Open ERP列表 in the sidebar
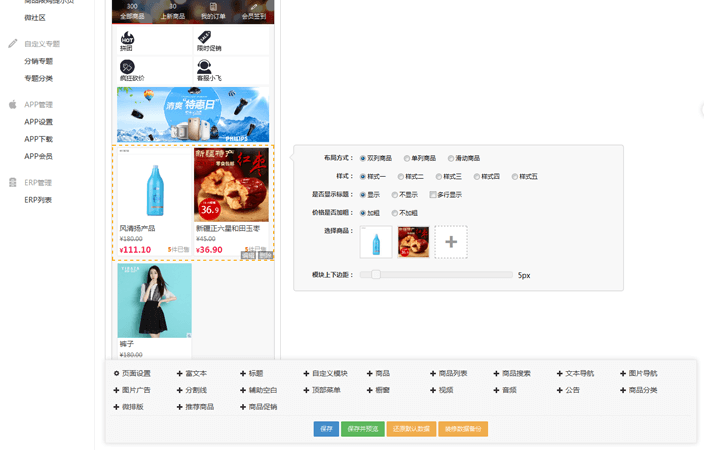 click(x=38, y=200)
